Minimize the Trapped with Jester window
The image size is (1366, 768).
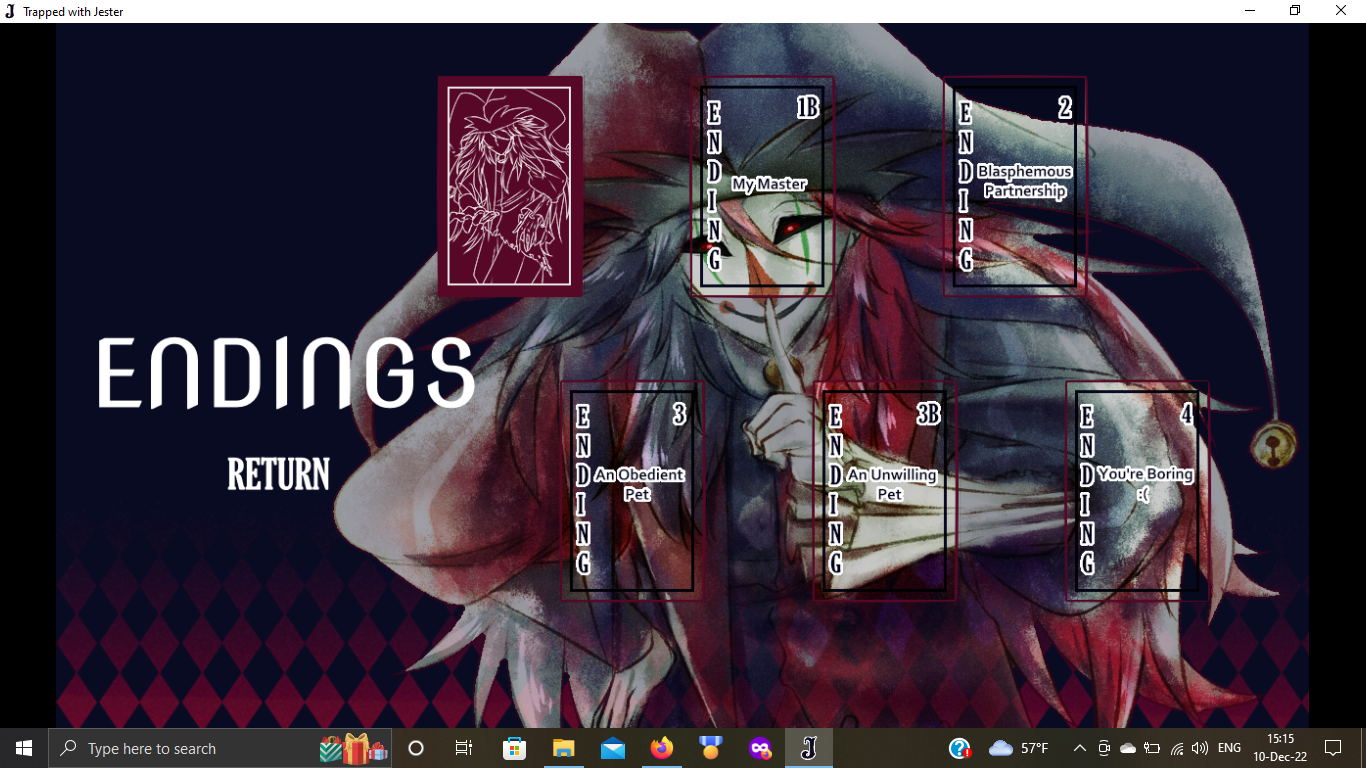coord(1250,11)
